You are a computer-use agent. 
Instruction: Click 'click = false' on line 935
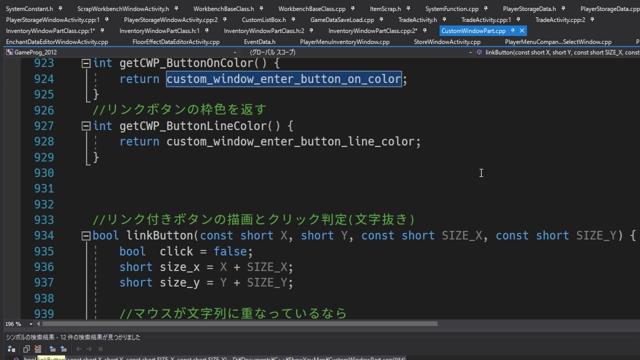tap(203, 251)
